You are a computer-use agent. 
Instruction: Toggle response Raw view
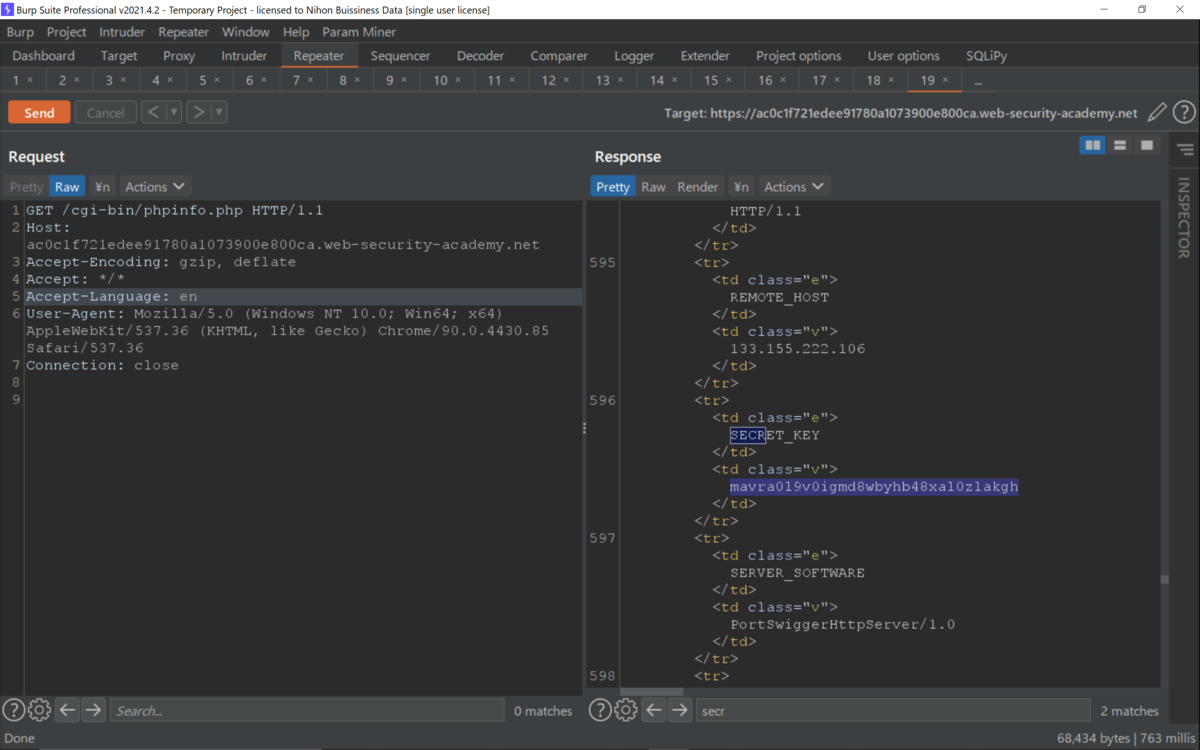[x=653, y=186]
